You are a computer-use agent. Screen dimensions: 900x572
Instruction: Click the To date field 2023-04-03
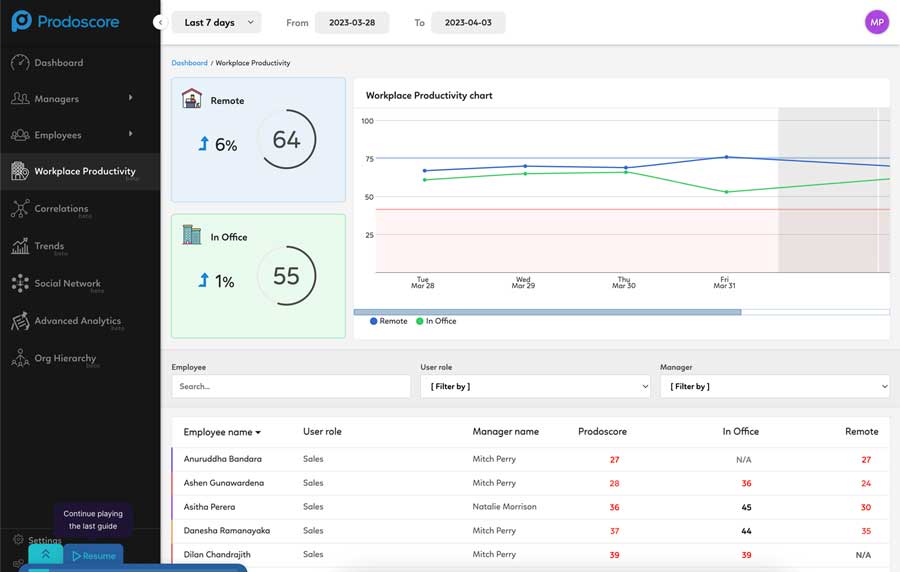click(468, 22)
